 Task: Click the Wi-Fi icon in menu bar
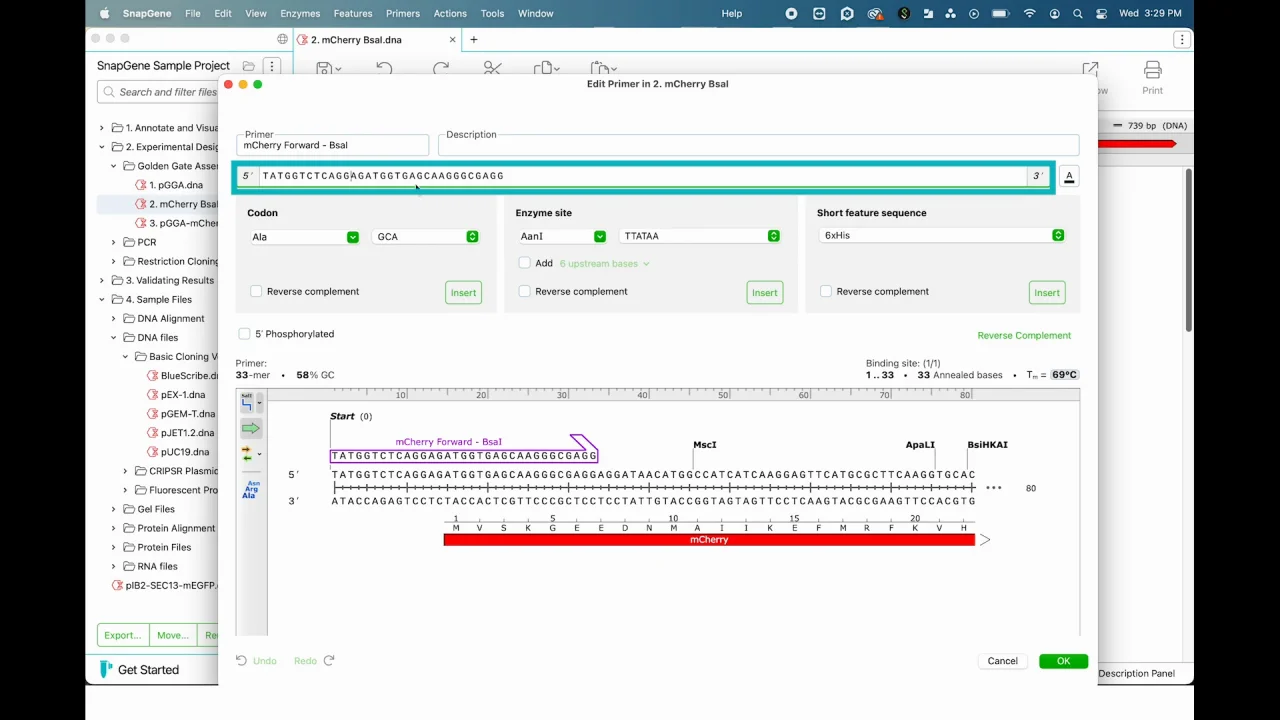point(1030,13)
